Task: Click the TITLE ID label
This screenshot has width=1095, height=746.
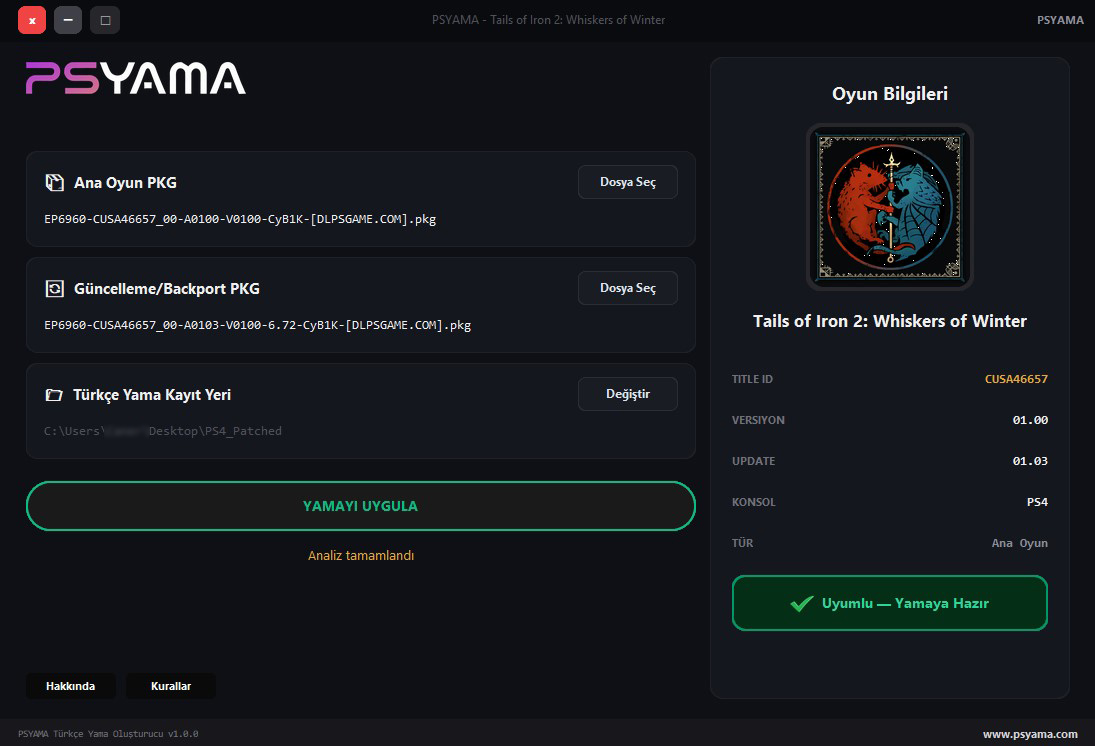Action: pos(752,379)
